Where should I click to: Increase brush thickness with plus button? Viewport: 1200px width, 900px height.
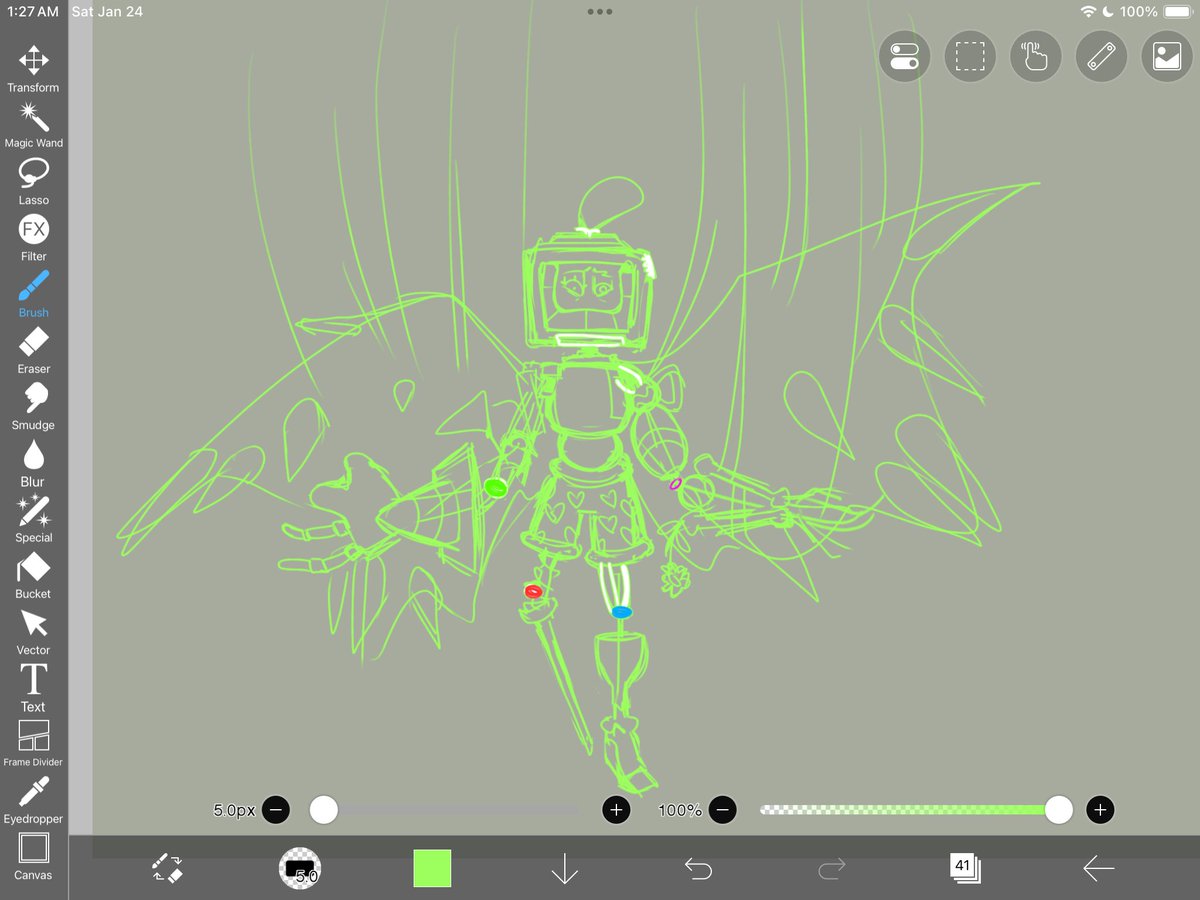click(616, 810)
